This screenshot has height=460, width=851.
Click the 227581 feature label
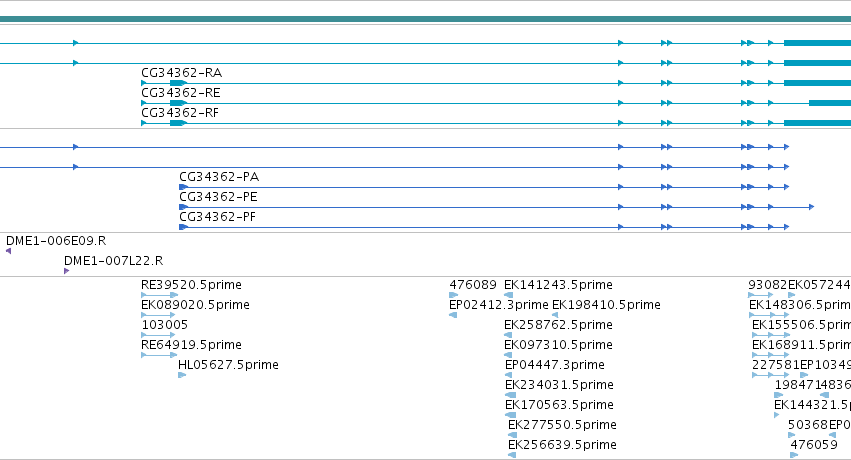pyautogui.click(x=776, y=365)
